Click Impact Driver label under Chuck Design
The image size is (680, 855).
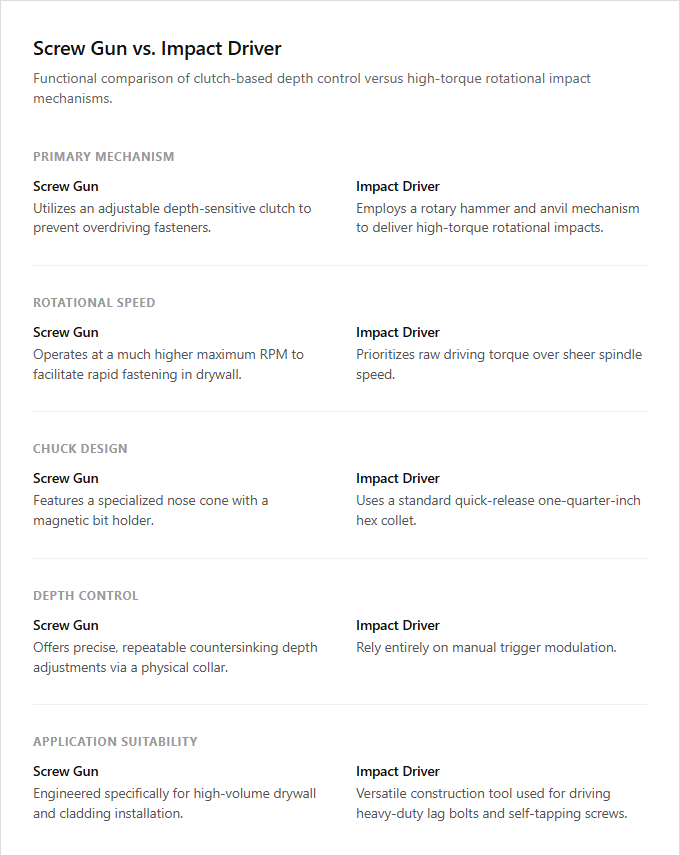[x=398, y=479]
